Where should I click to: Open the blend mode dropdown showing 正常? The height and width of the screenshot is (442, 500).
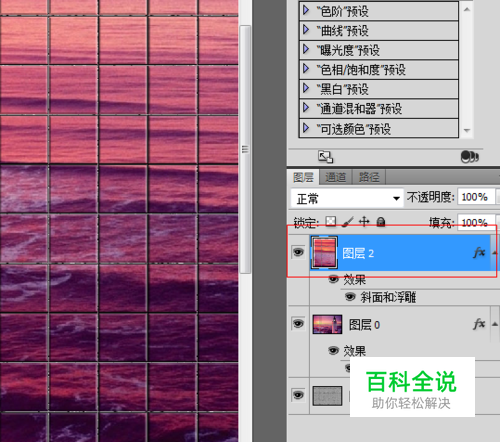[x=347, y=199]
